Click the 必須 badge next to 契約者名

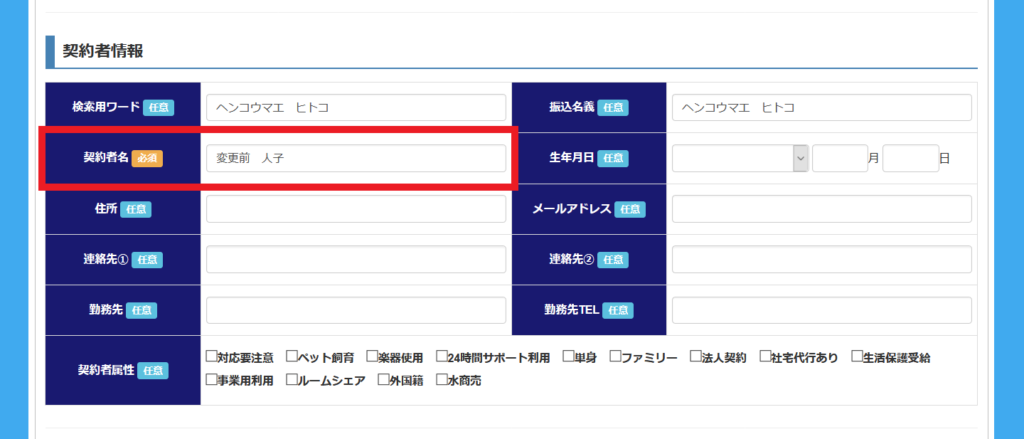[x=148, y=159]
